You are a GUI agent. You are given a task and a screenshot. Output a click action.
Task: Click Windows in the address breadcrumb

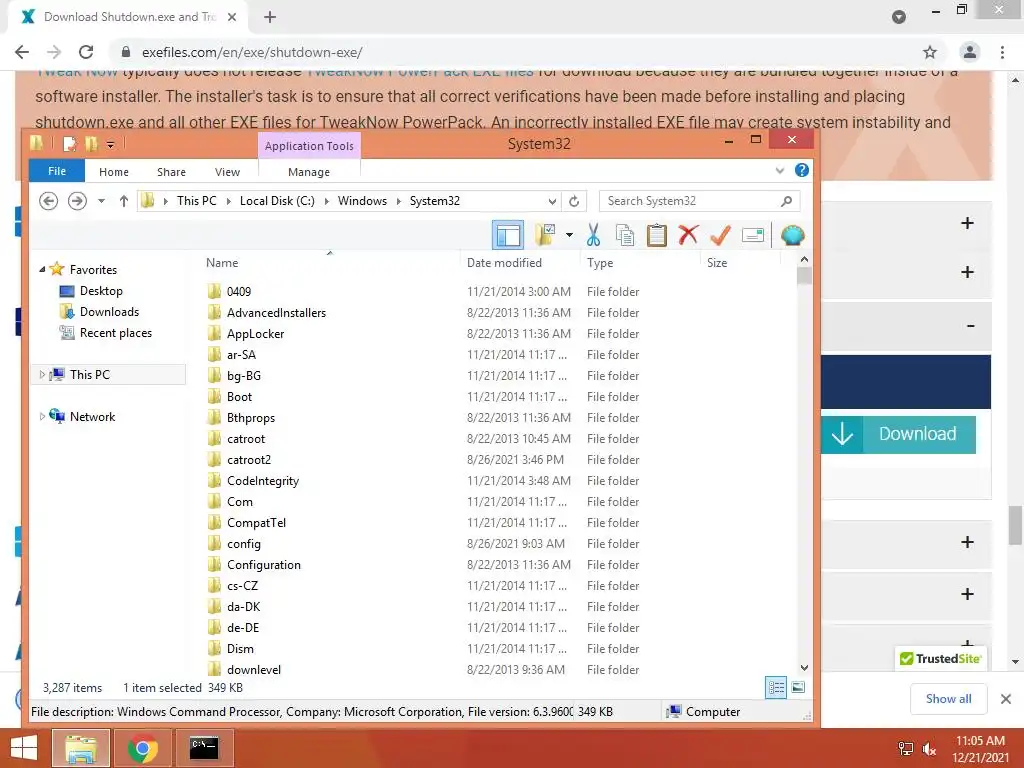click(362, 201)
